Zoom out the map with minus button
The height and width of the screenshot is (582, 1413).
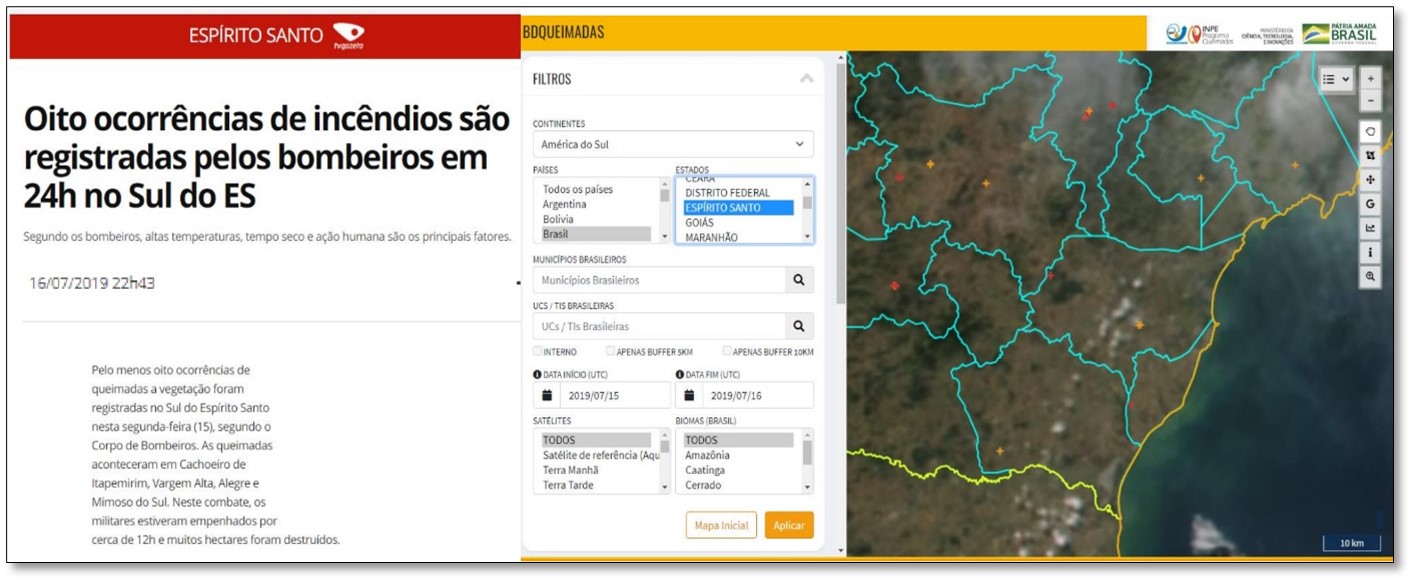click(1370, 100)
